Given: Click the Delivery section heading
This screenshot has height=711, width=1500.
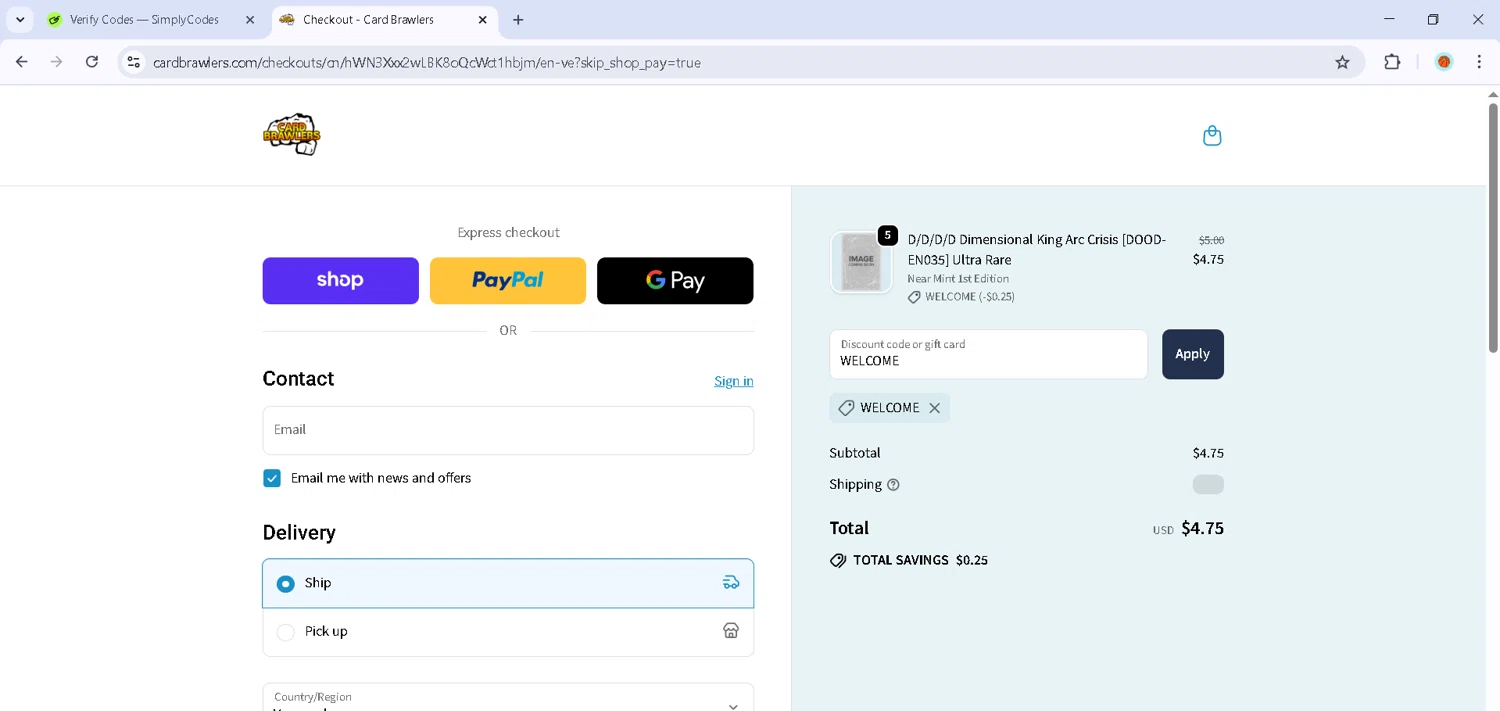Looking at the screenshot, I should [x=299, y=533].
